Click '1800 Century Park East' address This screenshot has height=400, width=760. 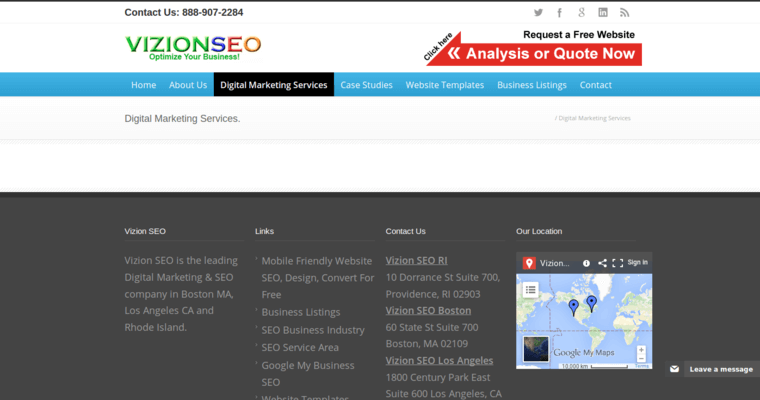[x=438, y=377]
